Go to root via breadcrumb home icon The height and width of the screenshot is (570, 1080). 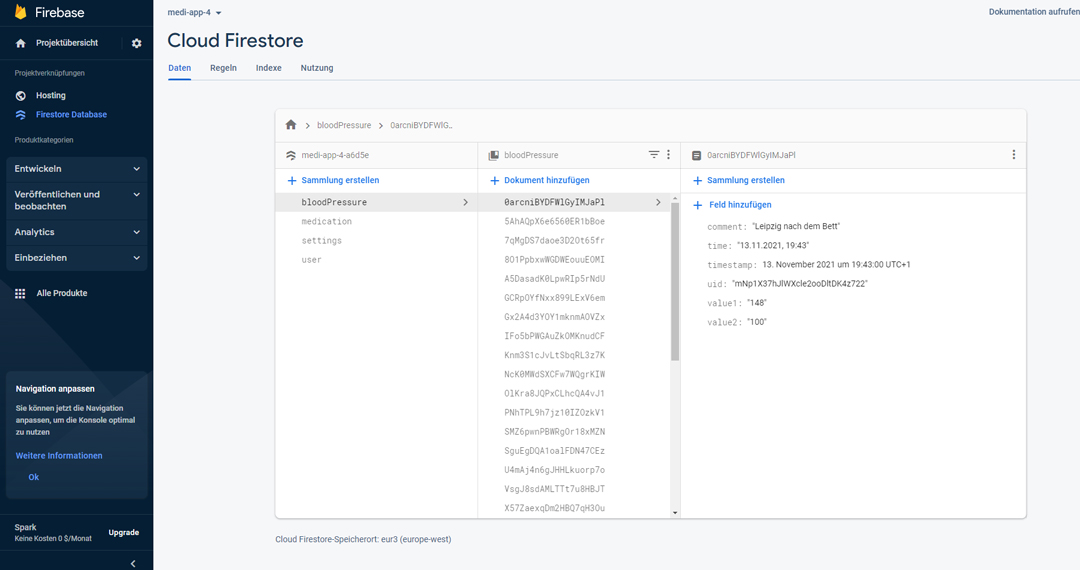(x=291, y=125)
